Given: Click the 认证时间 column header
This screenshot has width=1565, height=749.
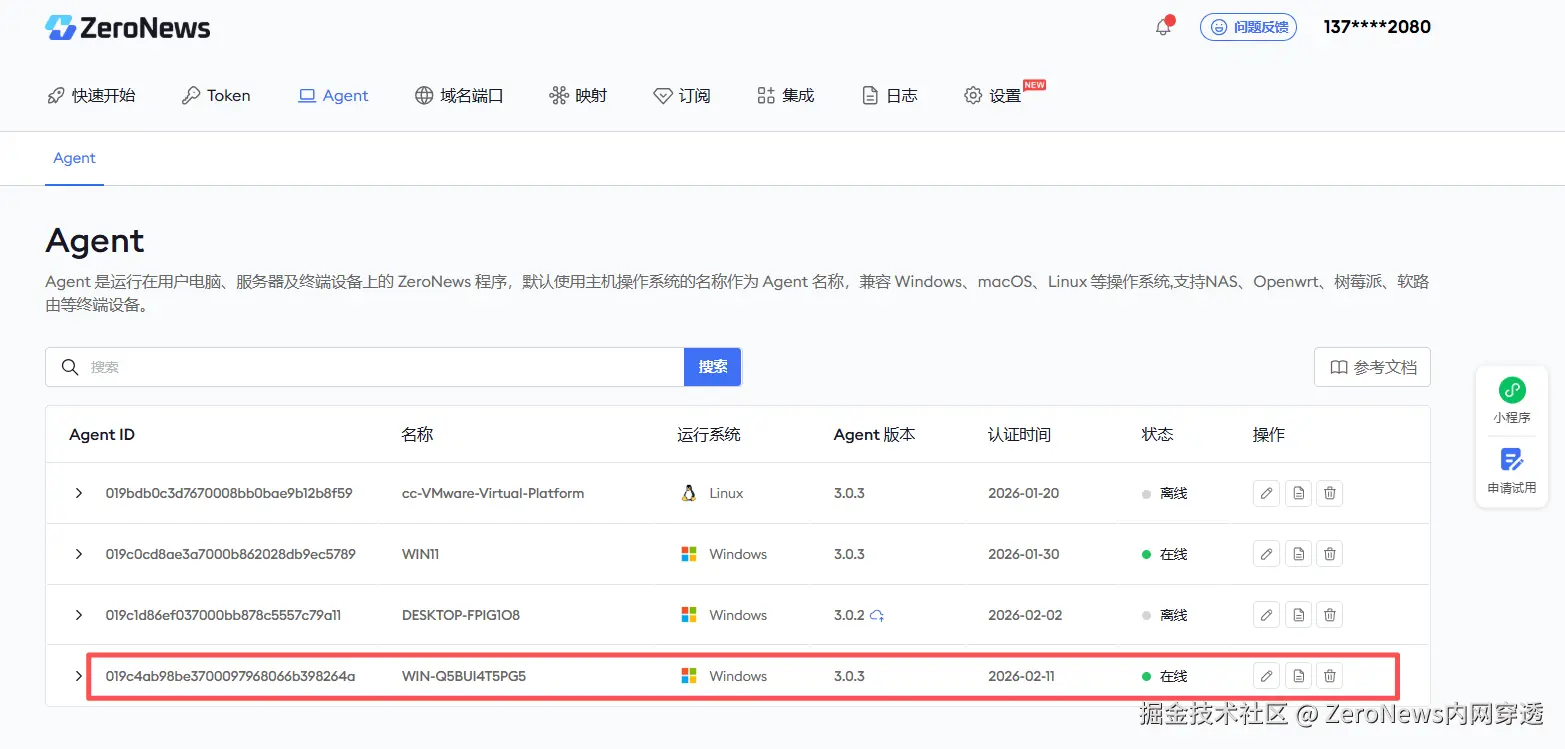Looking at the screenshot, I should 1019,435.
